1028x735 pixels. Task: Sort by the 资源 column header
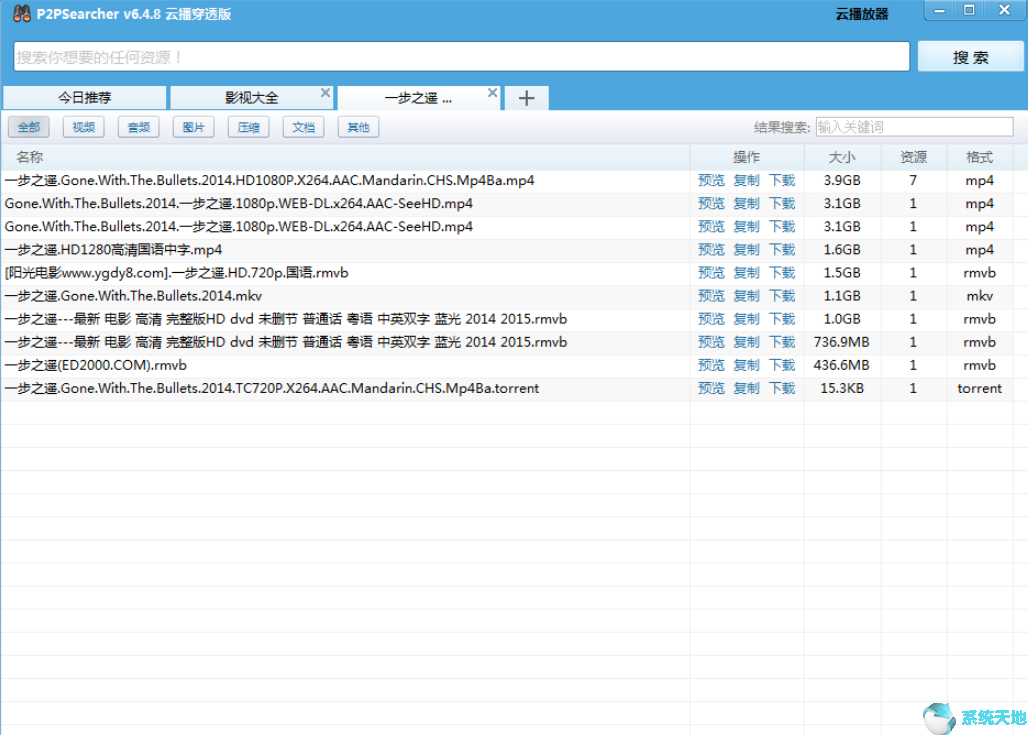pos(914,157)
